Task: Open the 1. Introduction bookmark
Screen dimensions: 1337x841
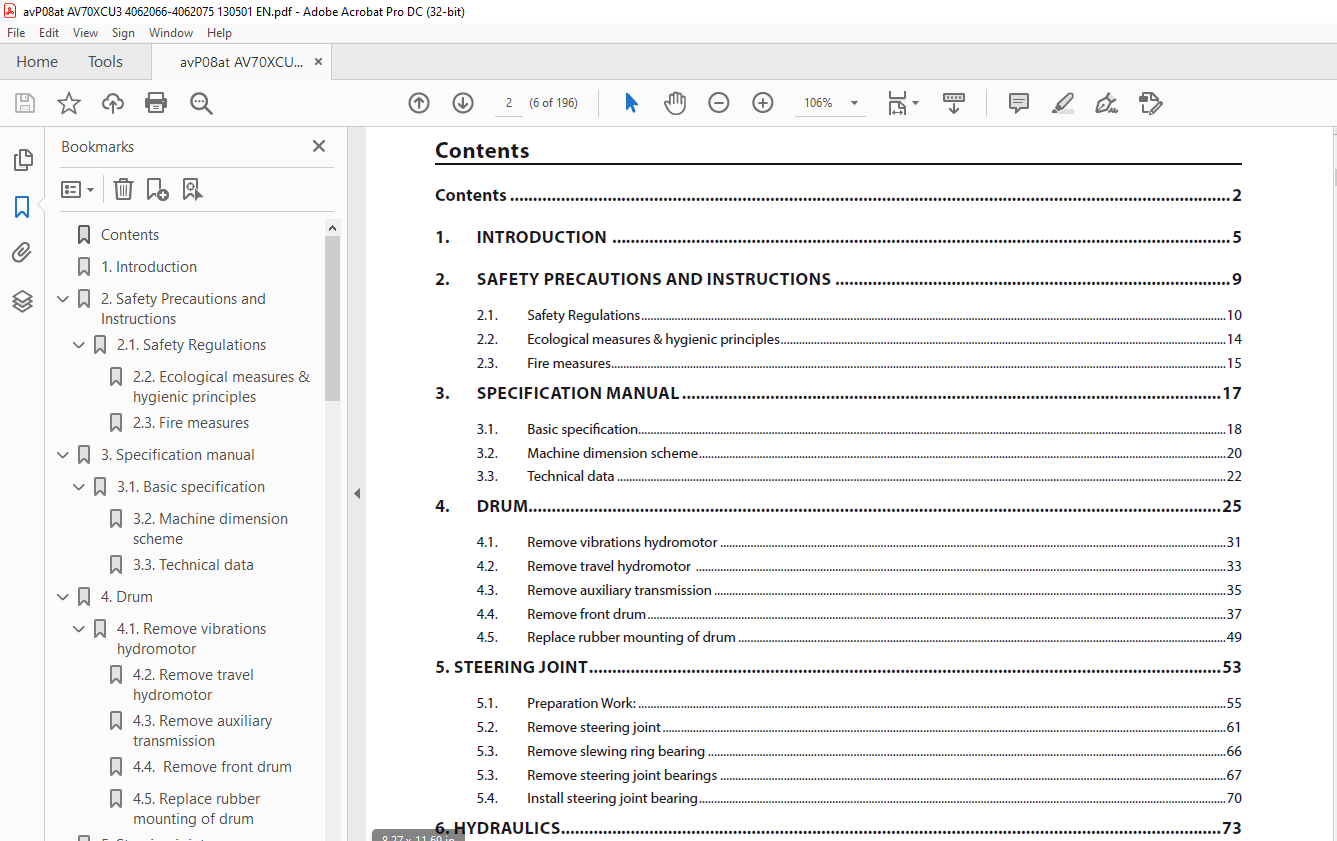Action: click(x=149, y=267)
